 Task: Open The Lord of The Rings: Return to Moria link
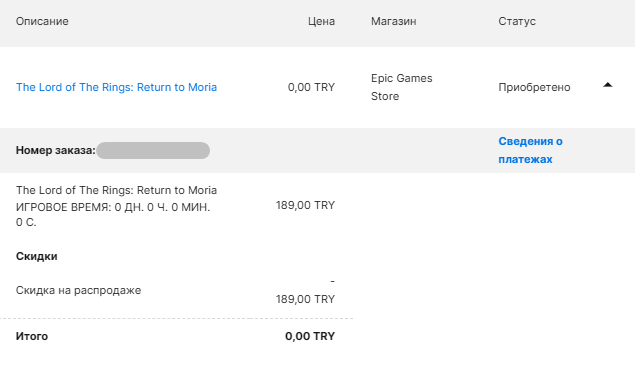pos(116,87)
